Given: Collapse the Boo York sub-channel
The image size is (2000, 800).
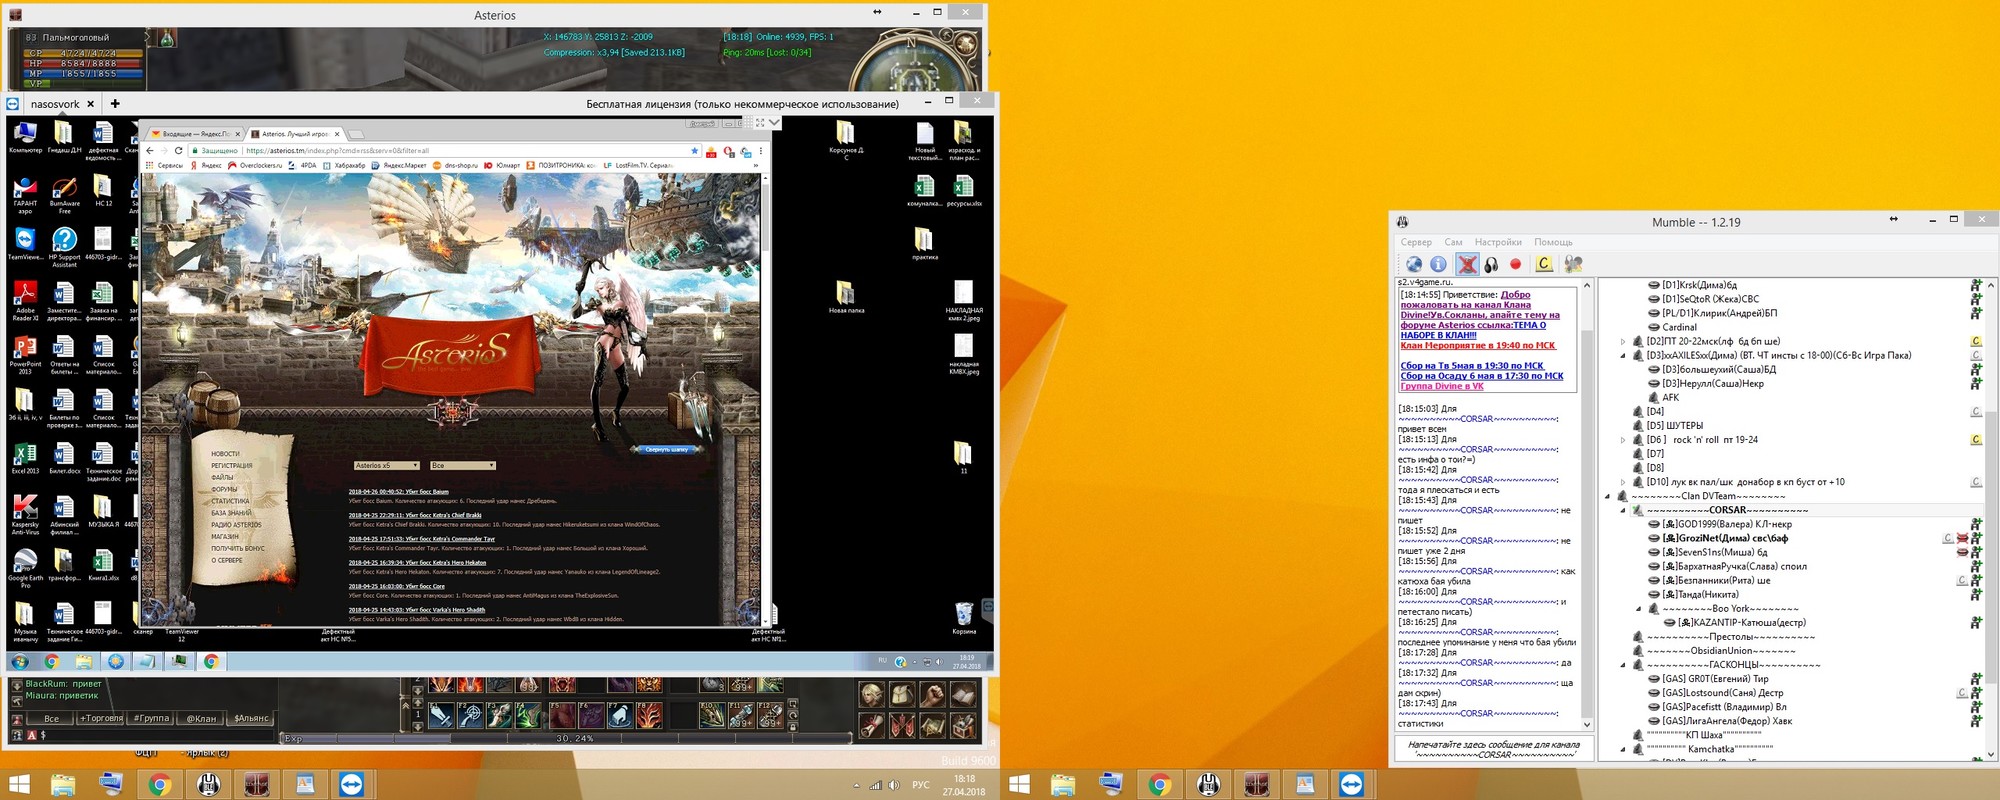Looking at the screenshot, I should pos(1638,608).
